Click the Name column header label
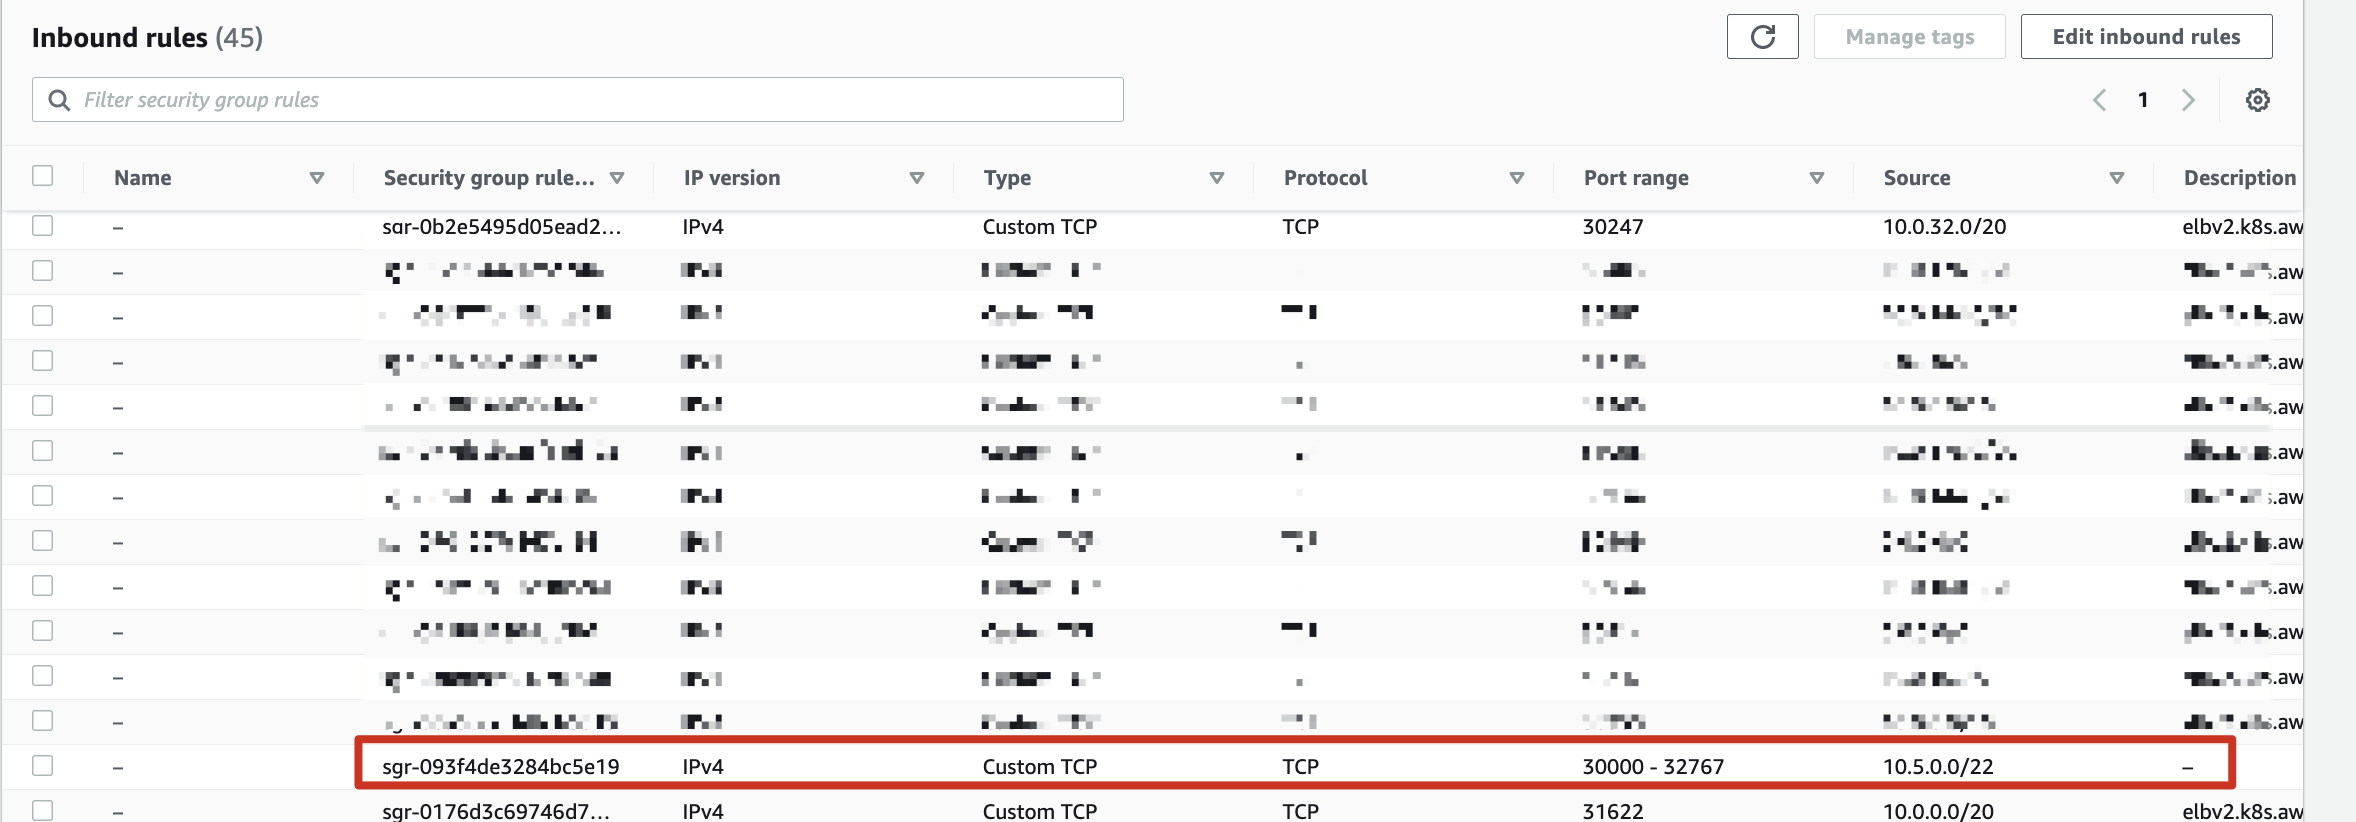This screenshot has height=822, width=2356. click(x=142, y=178)
